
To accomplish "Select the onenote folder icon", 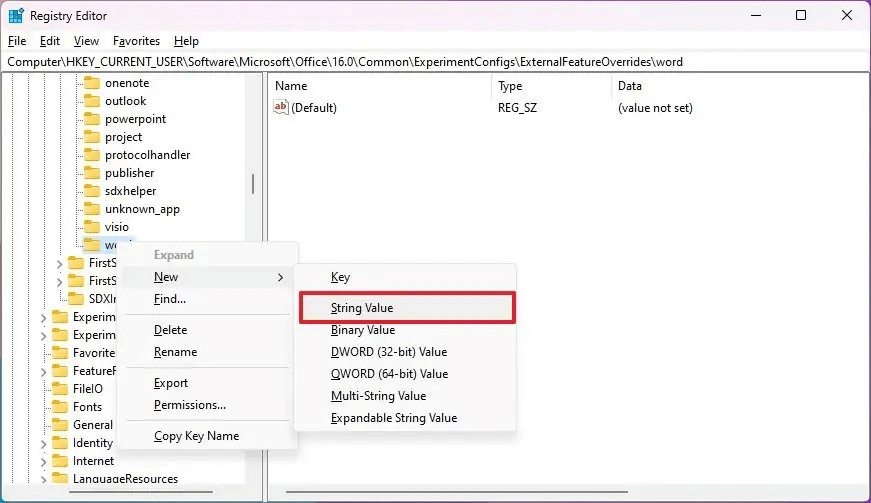I will [x=91, y=83].
